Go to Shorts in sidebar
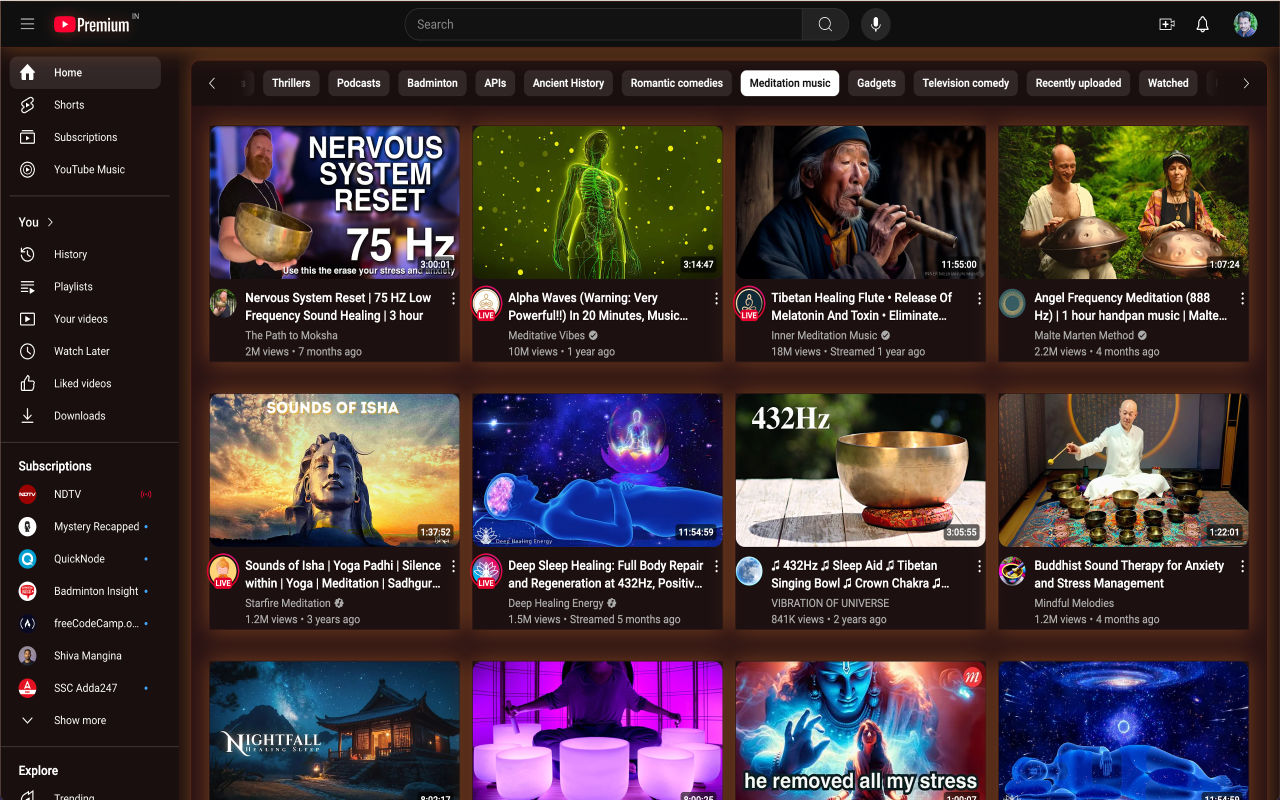Screen dimensions: 1280x800 tap(85, 105)
